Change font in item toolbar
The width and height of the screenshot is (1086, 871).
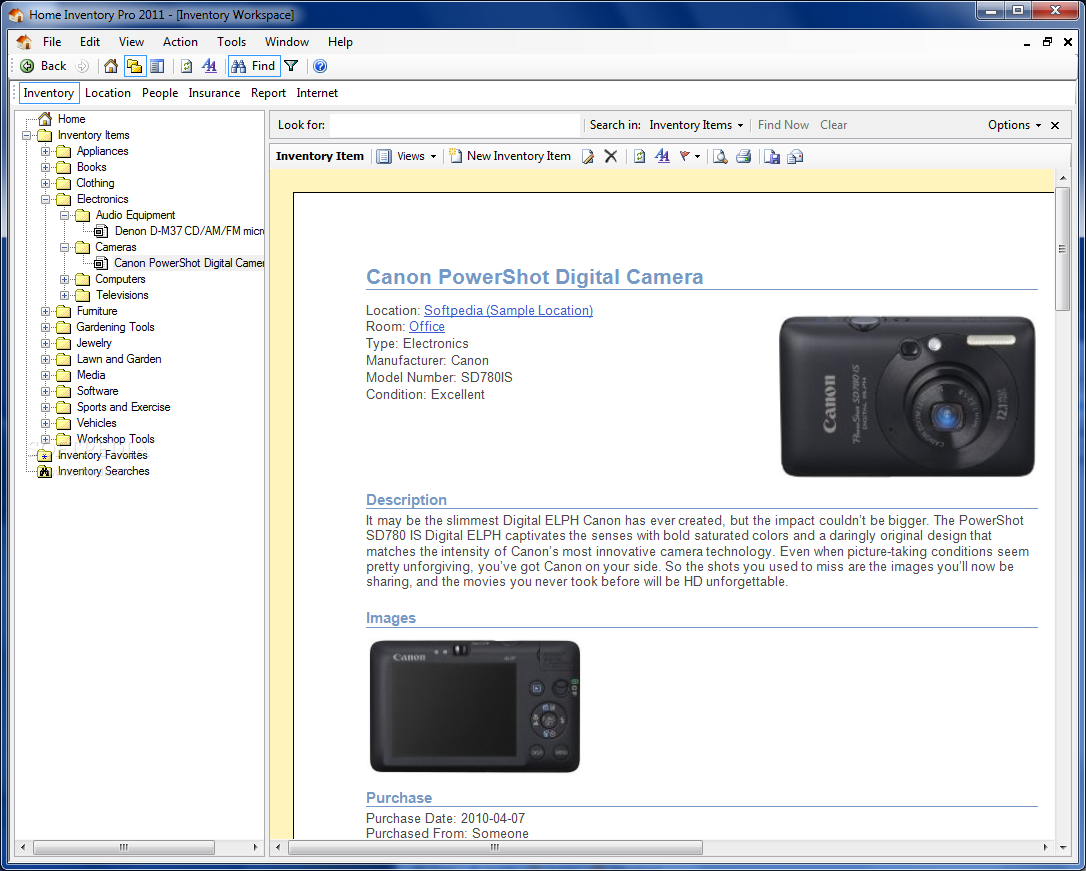pos(662,156)
